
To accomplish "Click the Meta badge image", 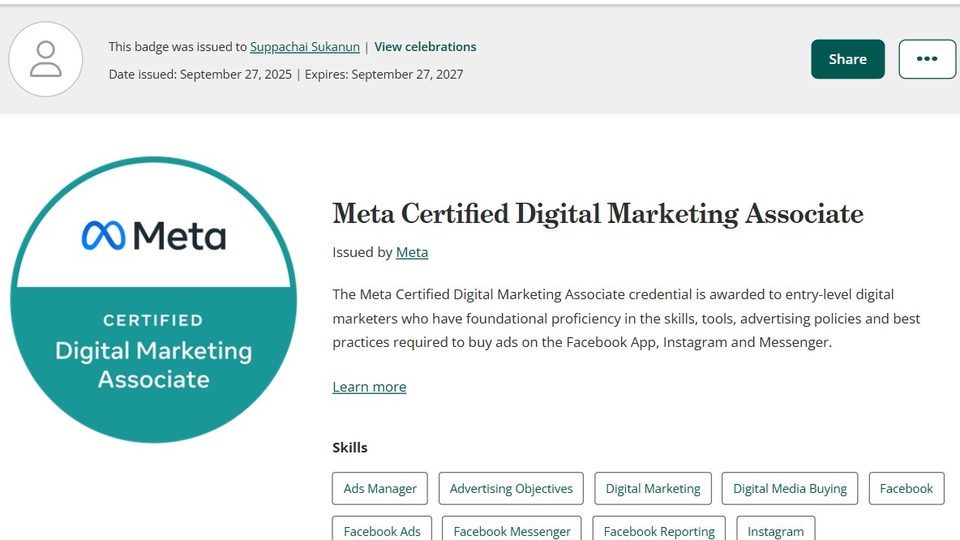I will (x=153, y=300).
